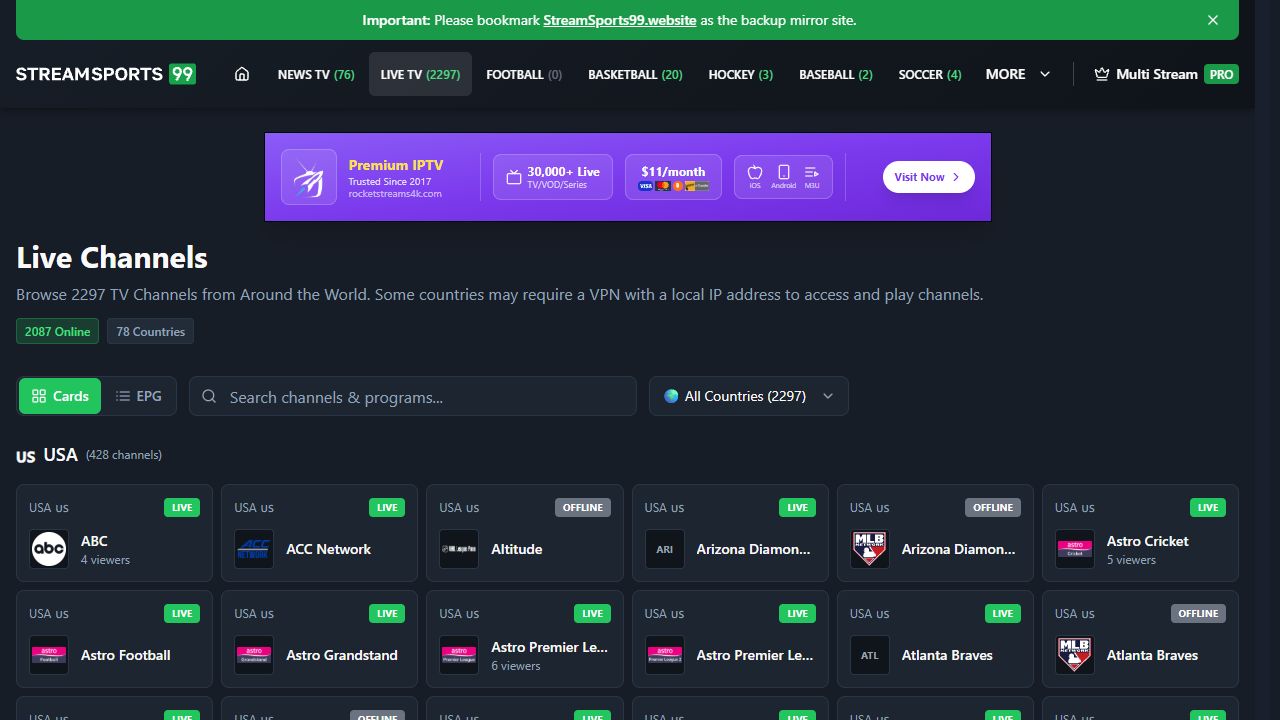1280x720 pixels.
Task: Open the HOCKEY tab
Action: [x=741, y=74]
